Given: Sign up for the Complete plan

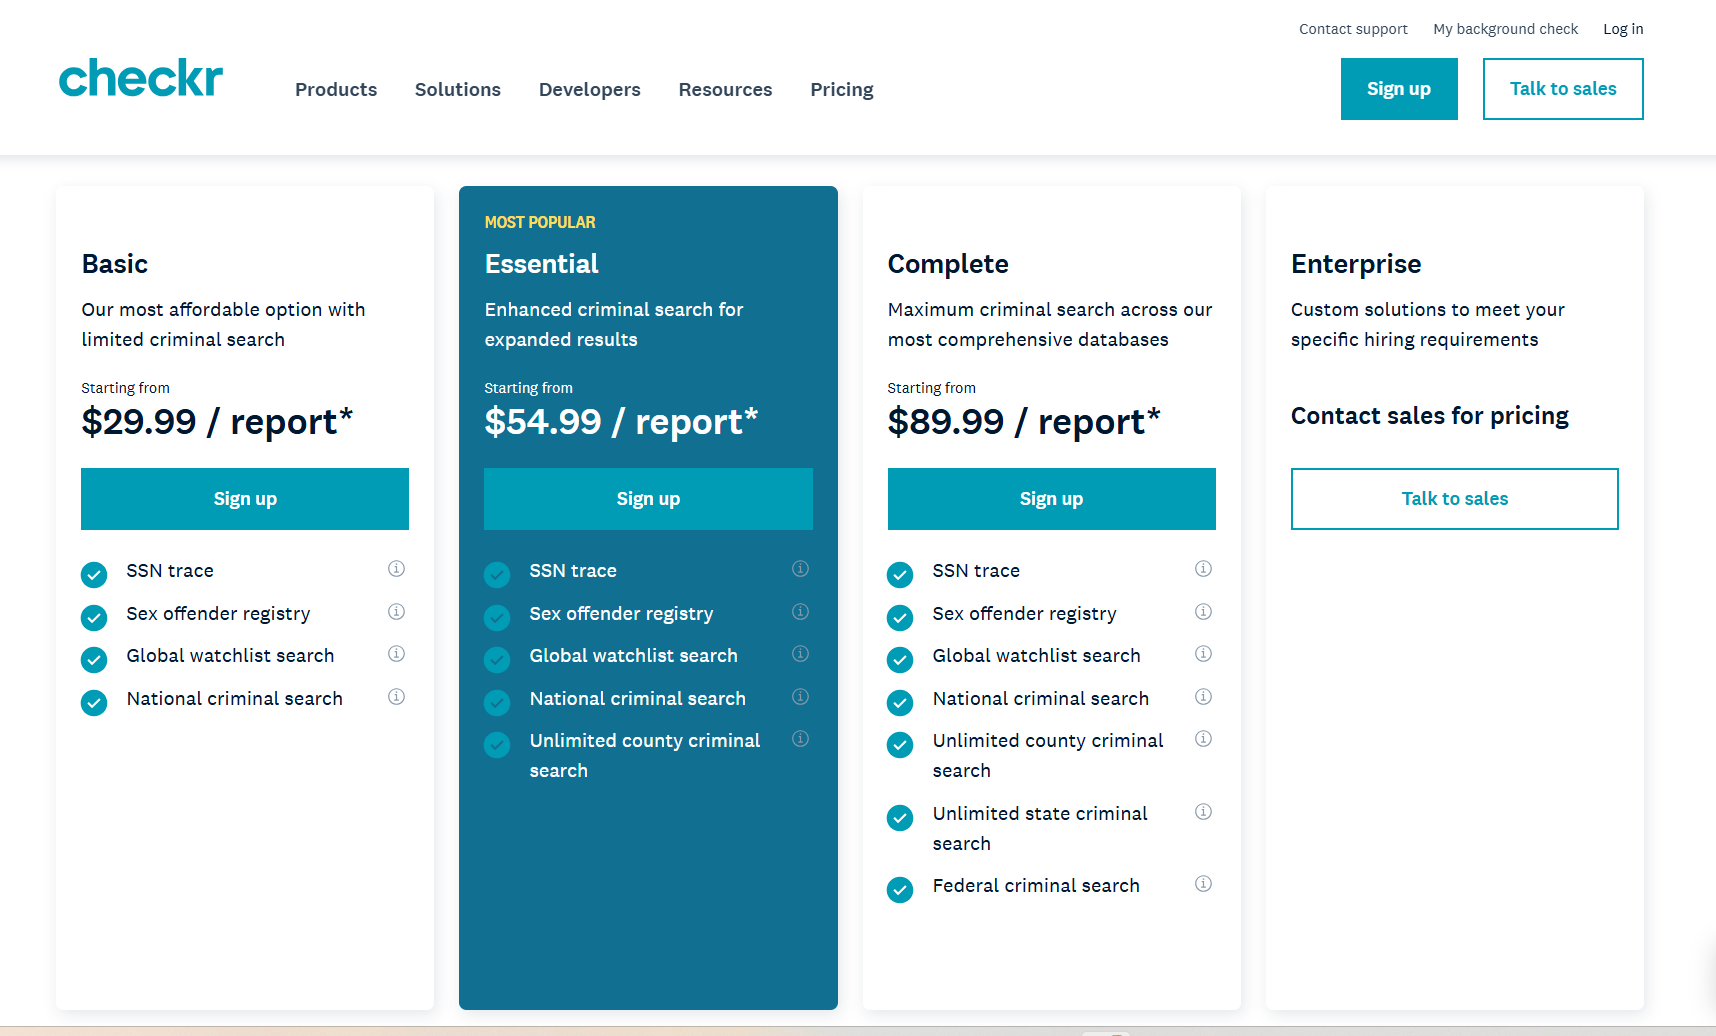Looking at the screenshot, I should (x=1052, y=499).
